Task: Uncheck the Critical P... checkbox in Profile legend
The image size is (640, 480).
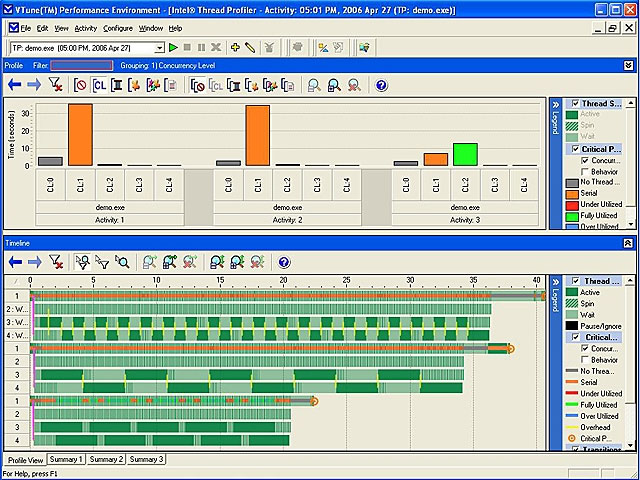Action: pos(574,149)
